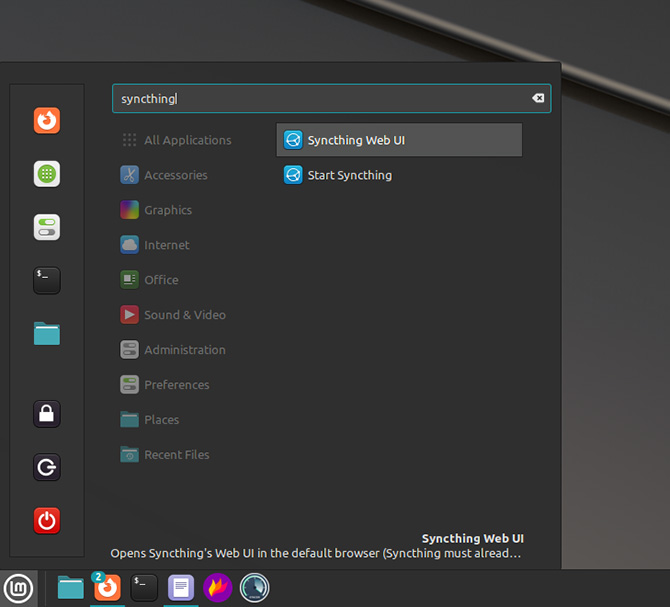The width and height of the screenshot is (670, 607).
Task: Open the circular gauge app in taskbar
Action: point(255,588)
